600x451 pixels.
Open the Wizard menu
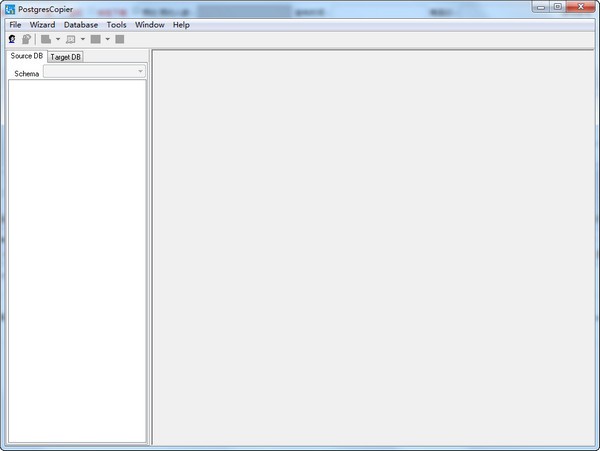[x=42, y=24]
